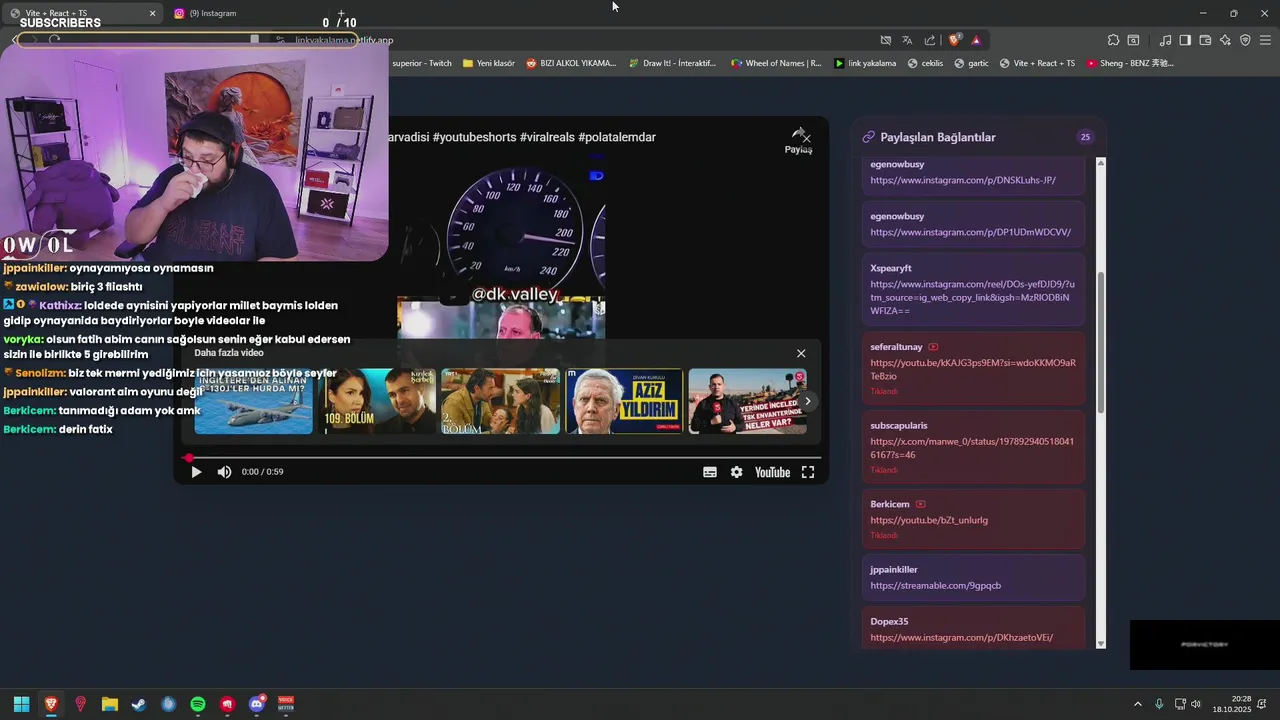Open the 'Yeni klasör' bookmark folder
Screen dimensions: 1280x720
coord(489,63)
